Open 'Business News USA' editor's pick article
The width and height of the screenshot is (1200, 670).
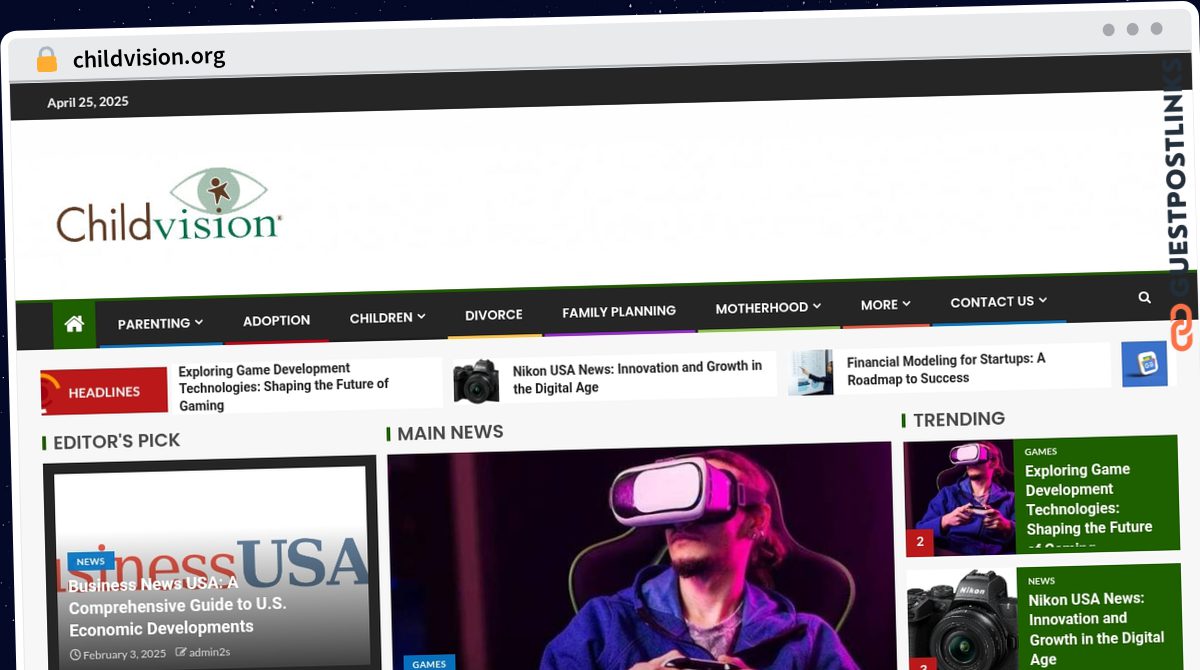pos(177,605)
